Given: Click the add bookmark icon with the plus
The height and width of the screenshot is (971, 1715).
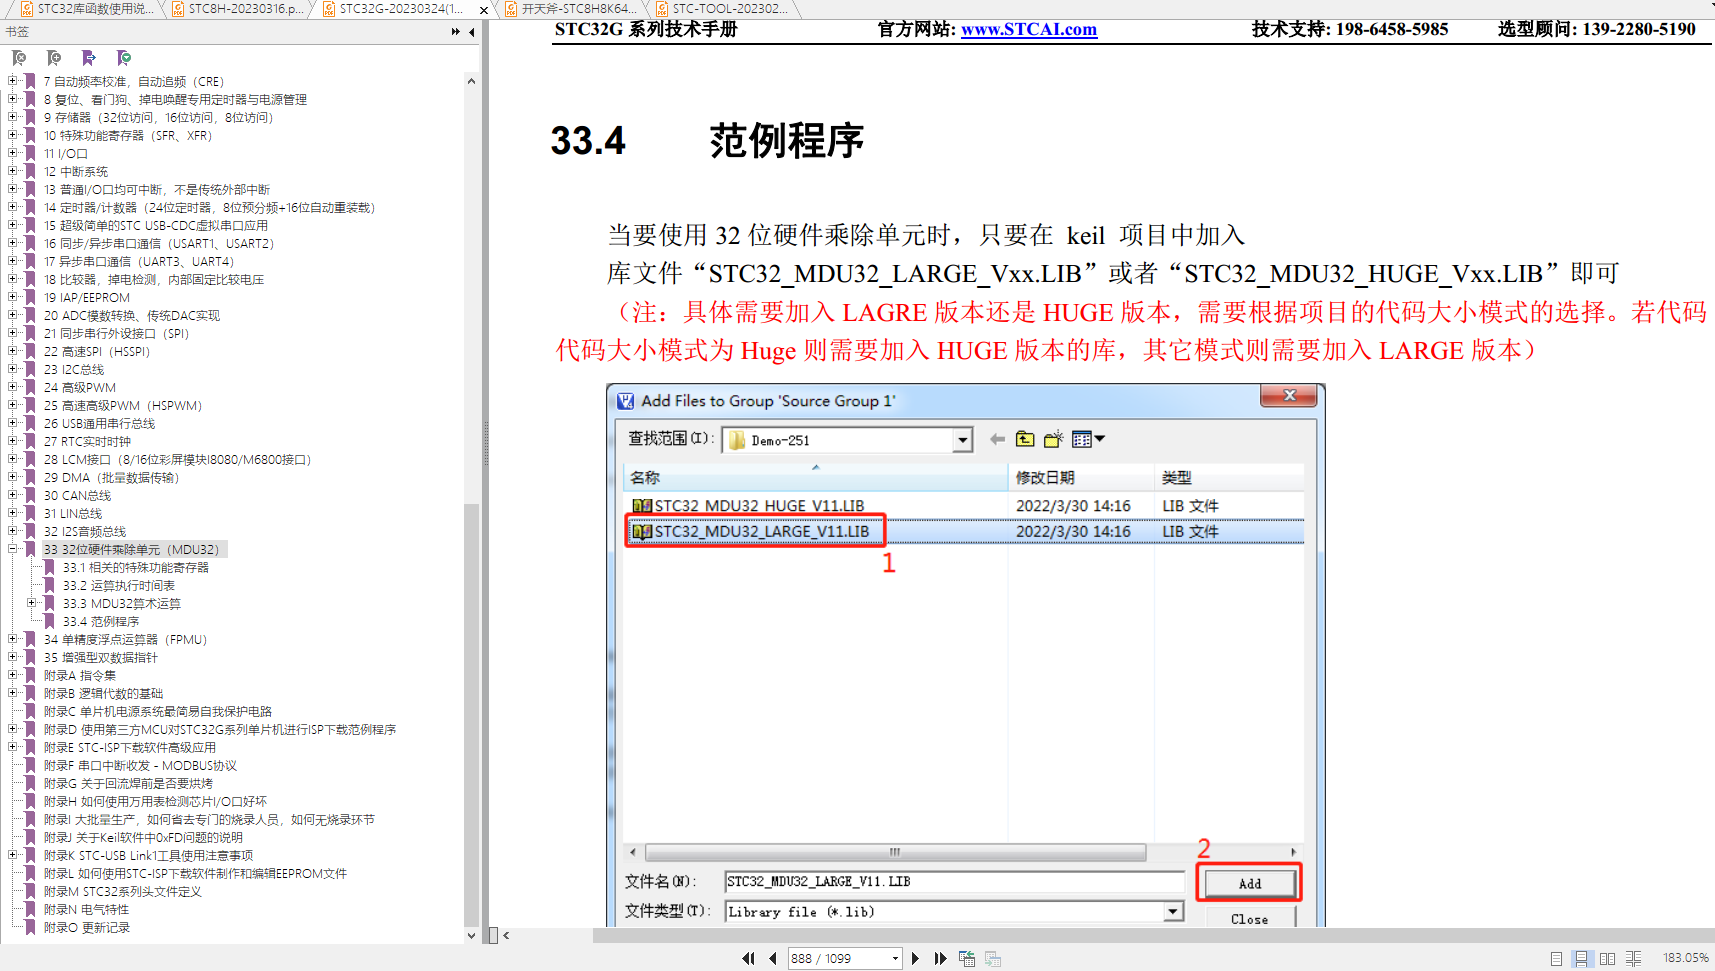Looking at the screenshot, I should [54, 58].
